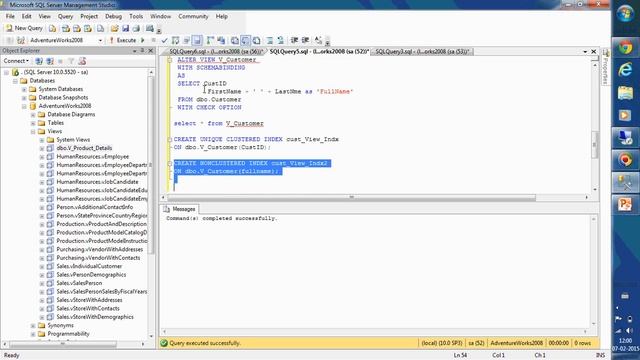Open the File menu

click(10, 16)
